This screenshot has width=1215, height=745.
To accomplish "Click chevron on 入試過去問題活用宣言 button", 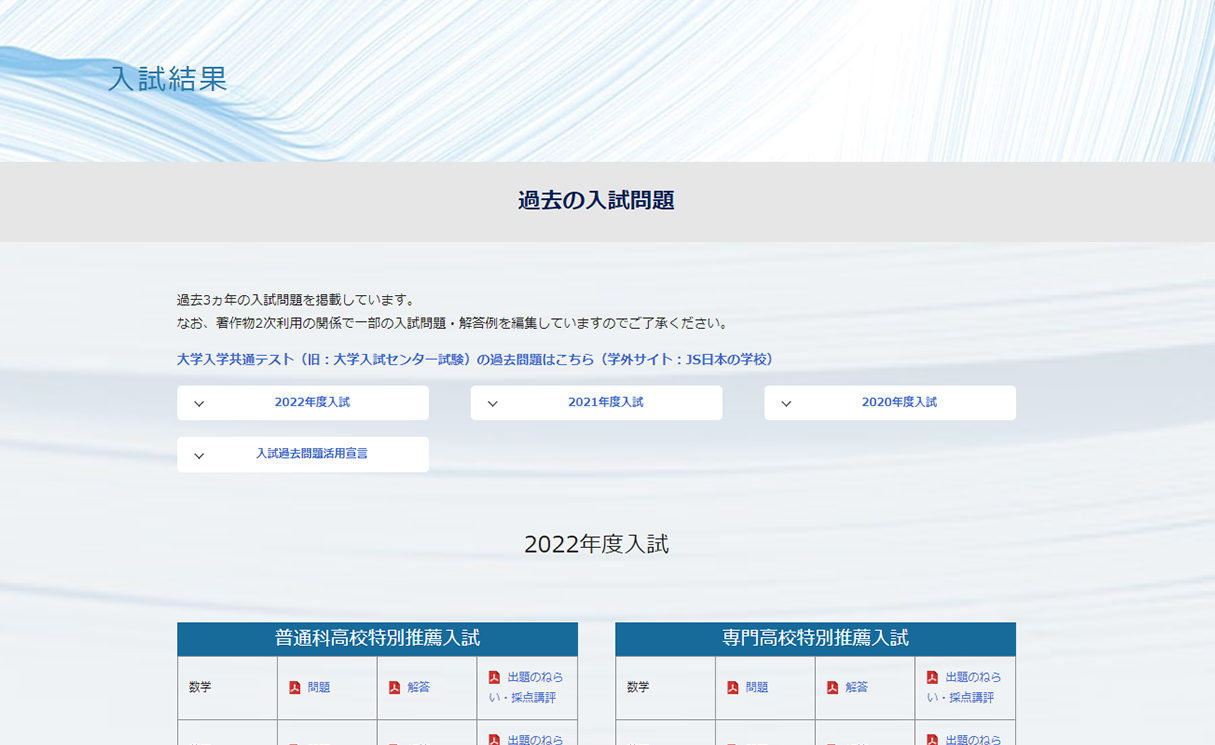I will coord(199,456).
